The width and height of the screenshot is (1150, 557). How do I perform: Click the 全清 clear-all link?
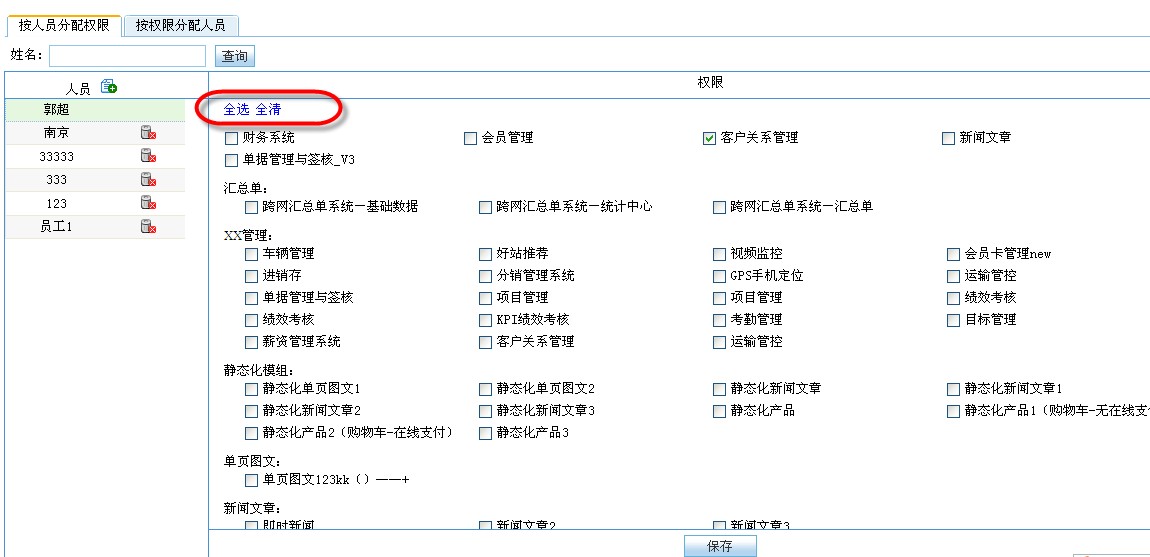(x=268, y=109)
